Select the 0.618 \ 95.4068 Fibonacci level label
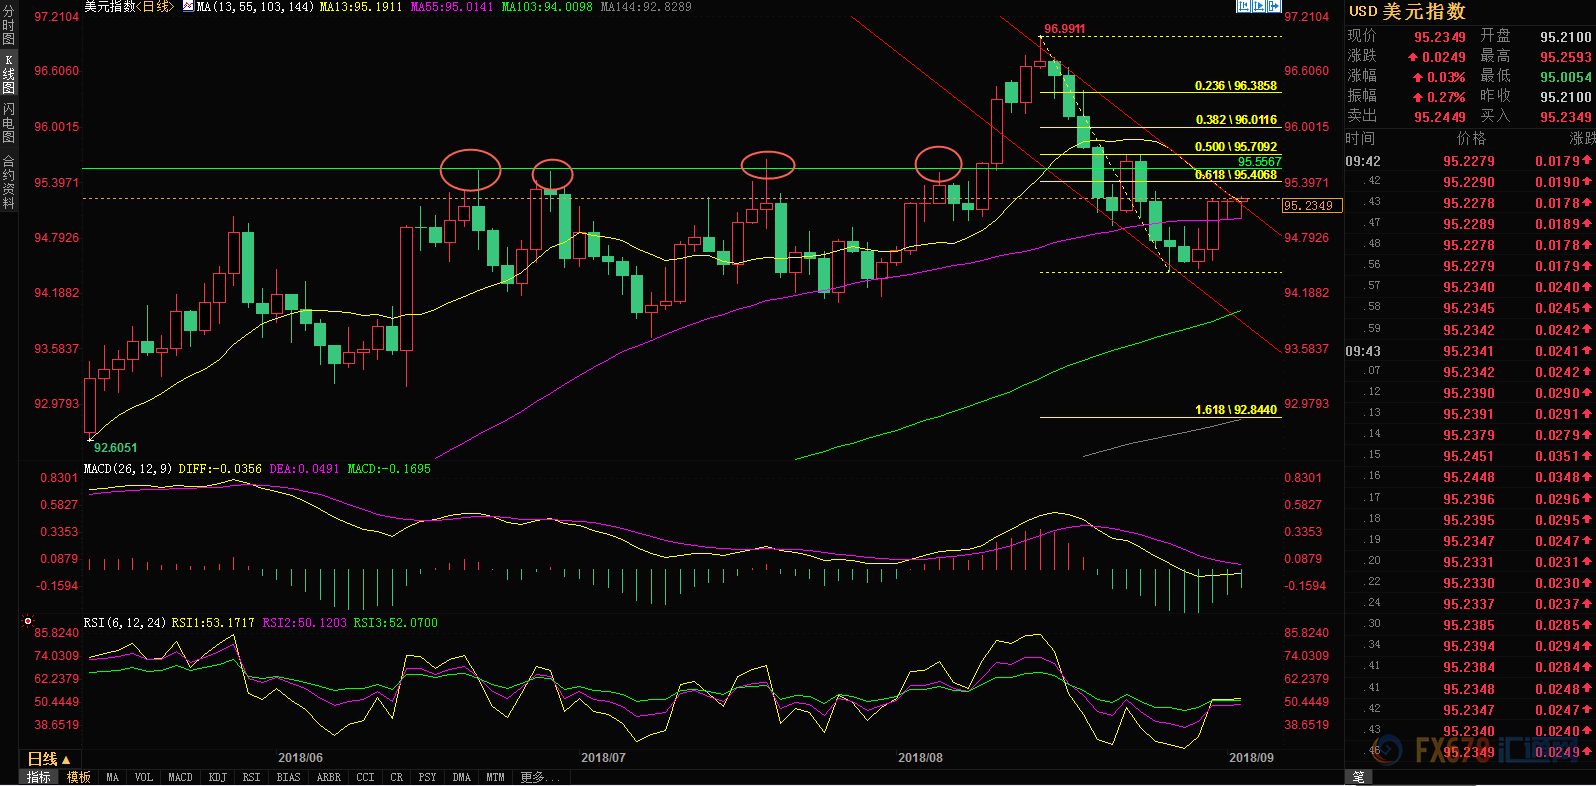This screenshot has height=786, width=1596. pos(1236,175)
